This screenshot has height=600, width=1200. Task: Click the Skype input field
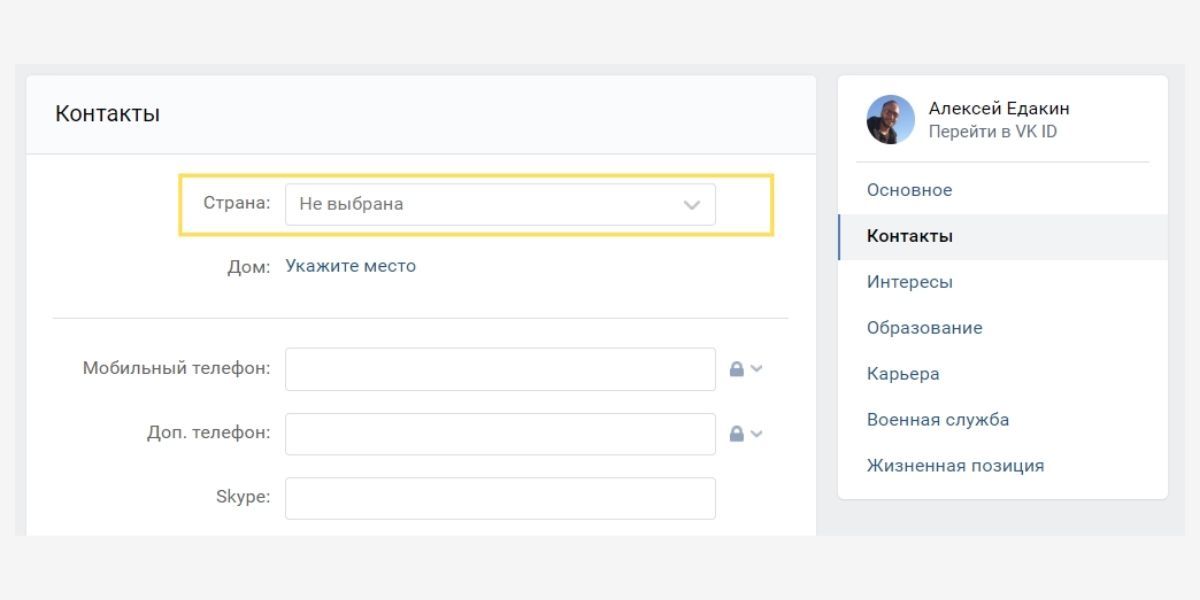coord(500,498)
